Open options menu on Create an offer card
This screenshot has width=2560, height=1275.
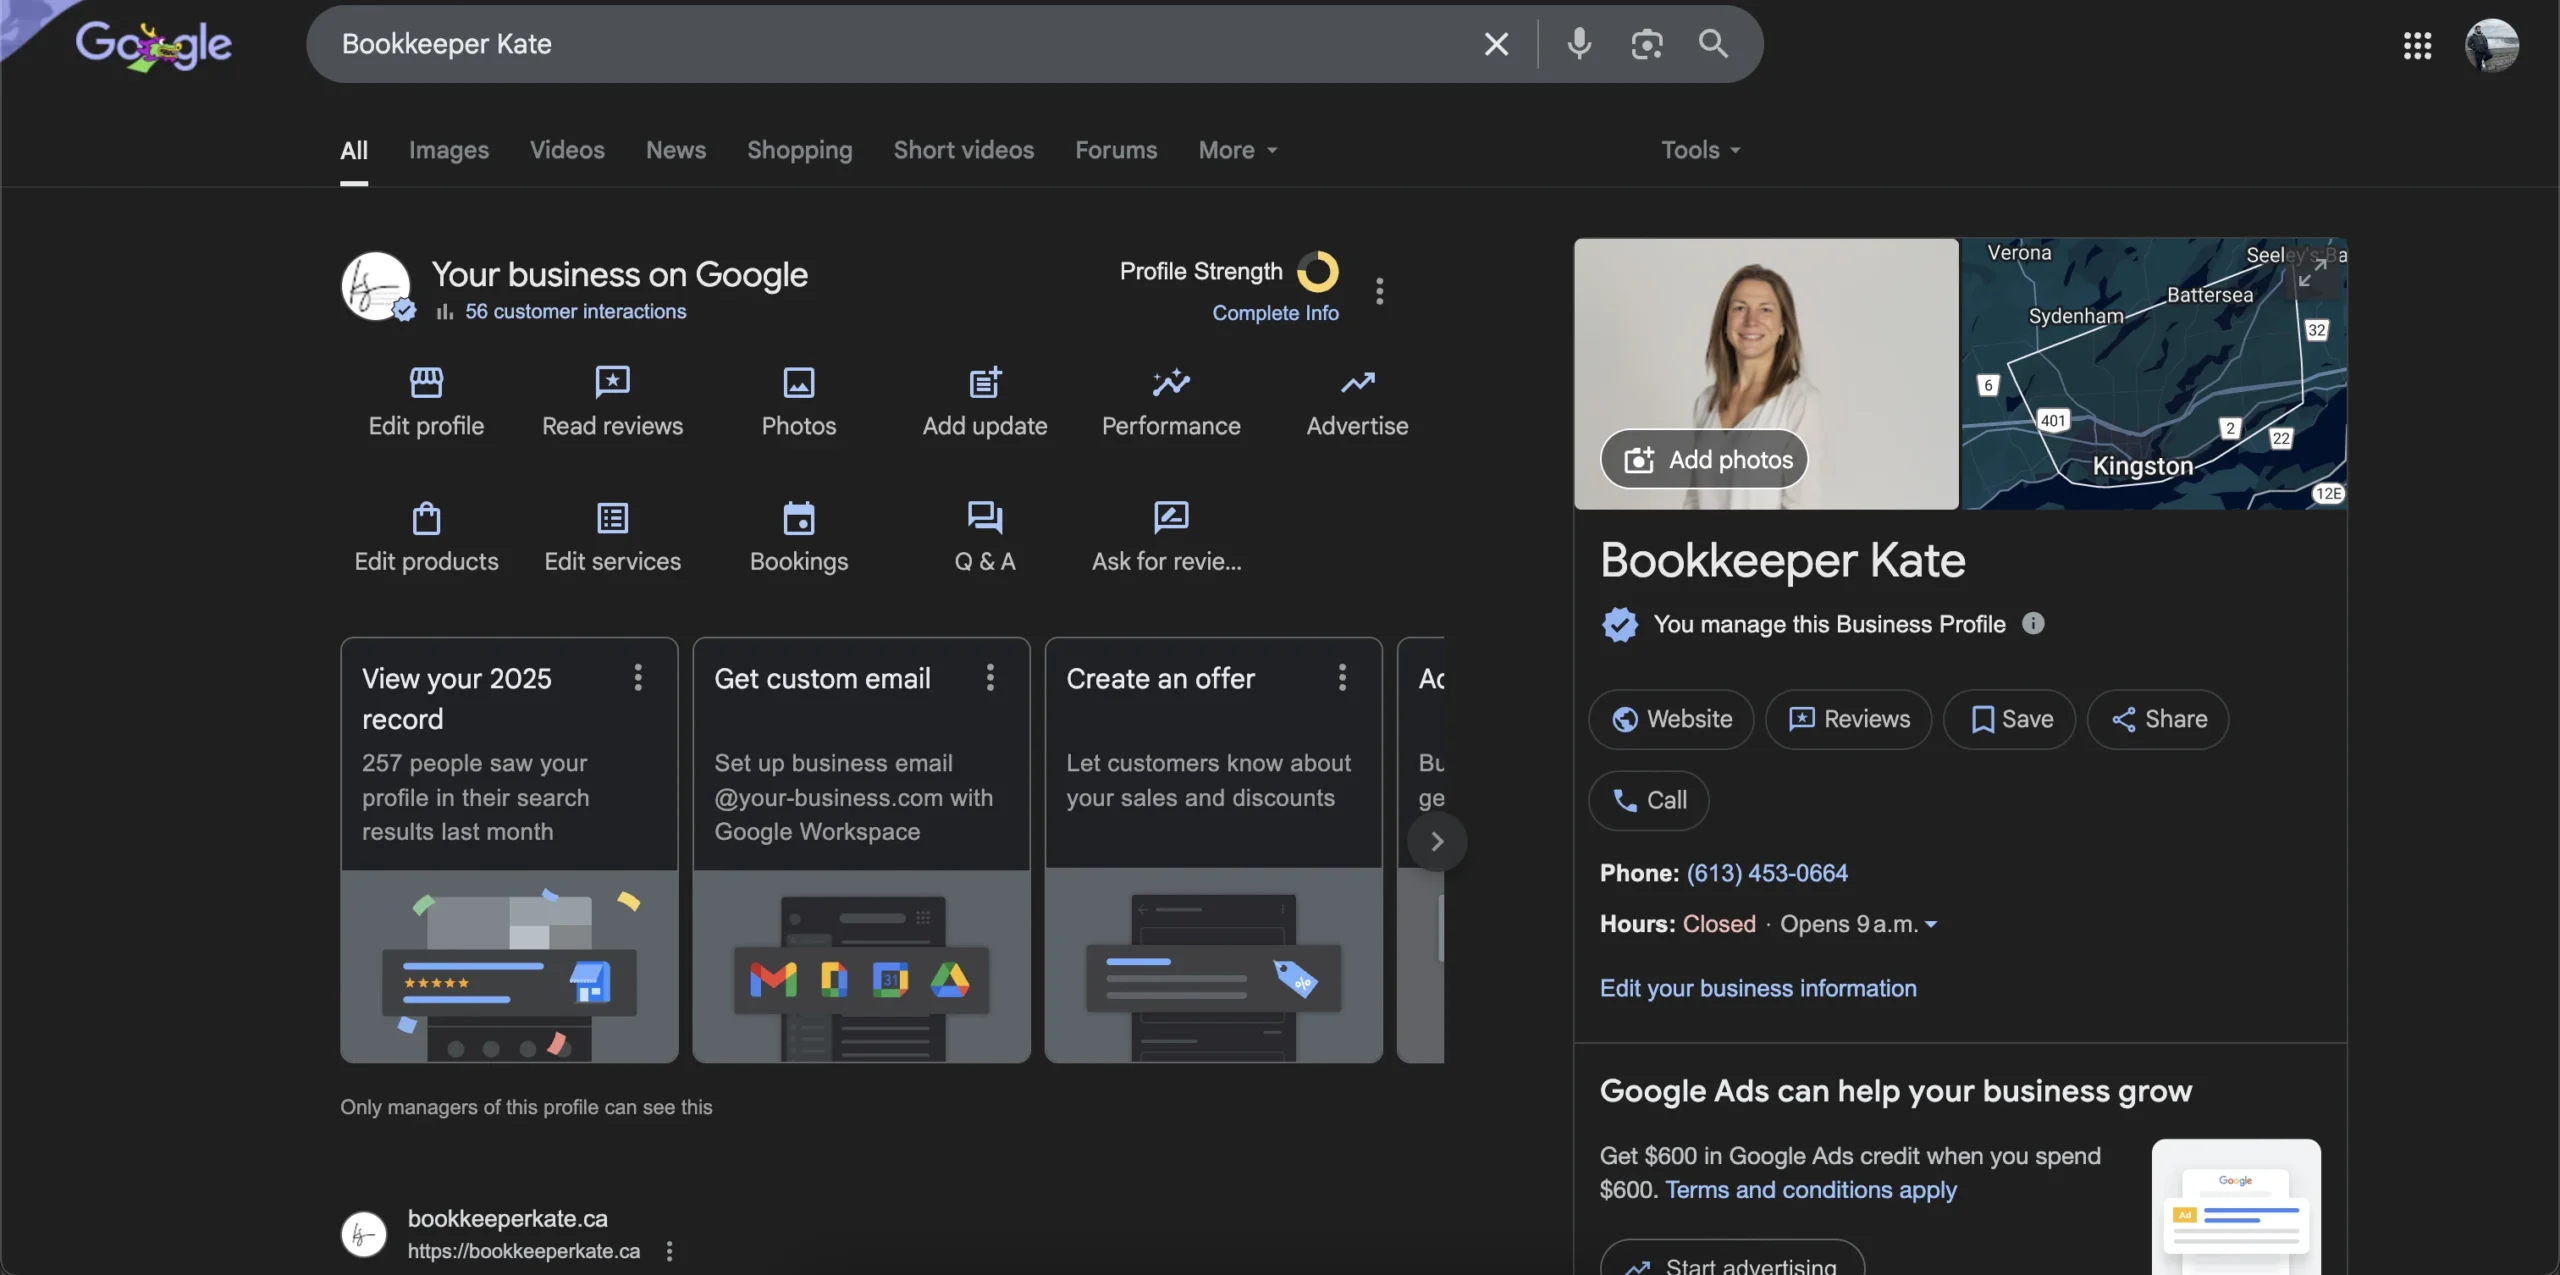tap(1342, 678)
